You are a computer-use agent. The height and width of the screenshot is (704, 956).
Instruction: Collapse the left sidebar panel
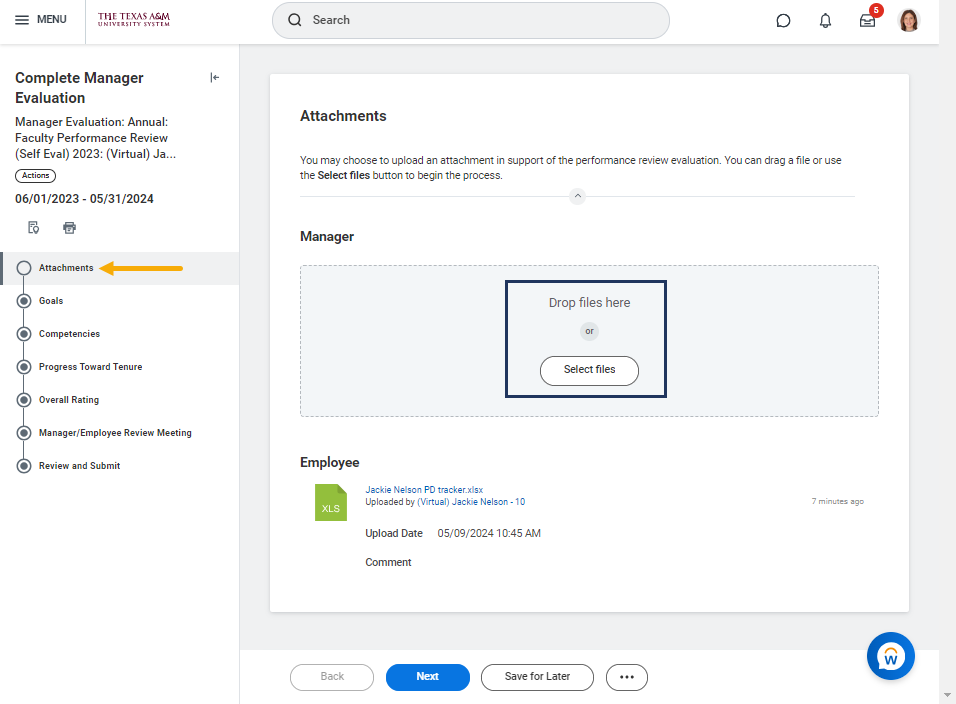214,78
